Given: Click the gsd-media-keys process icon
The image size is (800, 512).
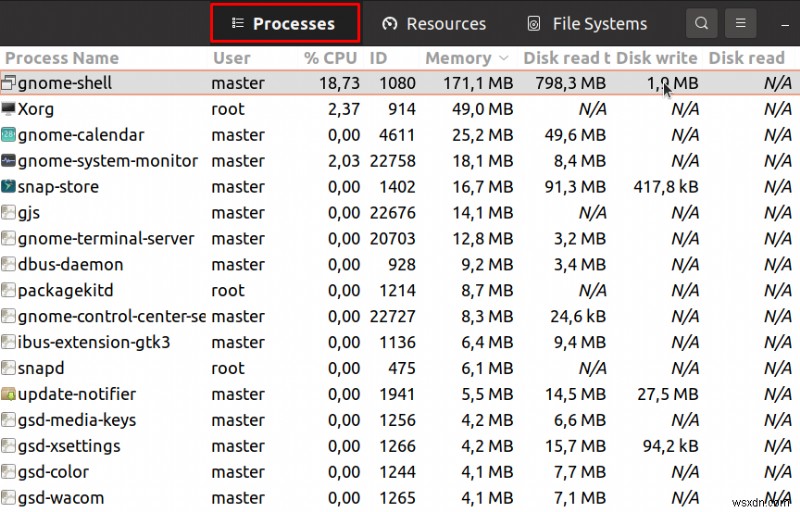Looking at the screenshot, I should pos(8,420).
